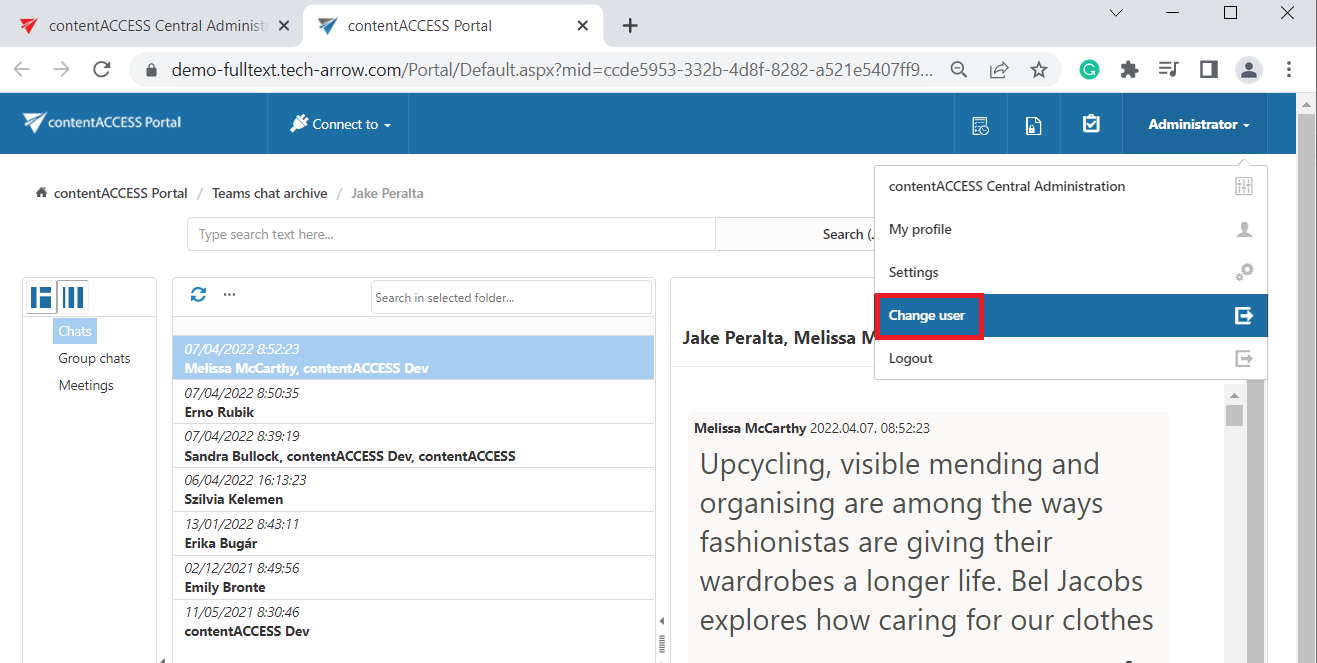Screen dimensions: 1317x663
Task: Open the clipboard tasks icon in header
Action: (x=1091, y=124)
